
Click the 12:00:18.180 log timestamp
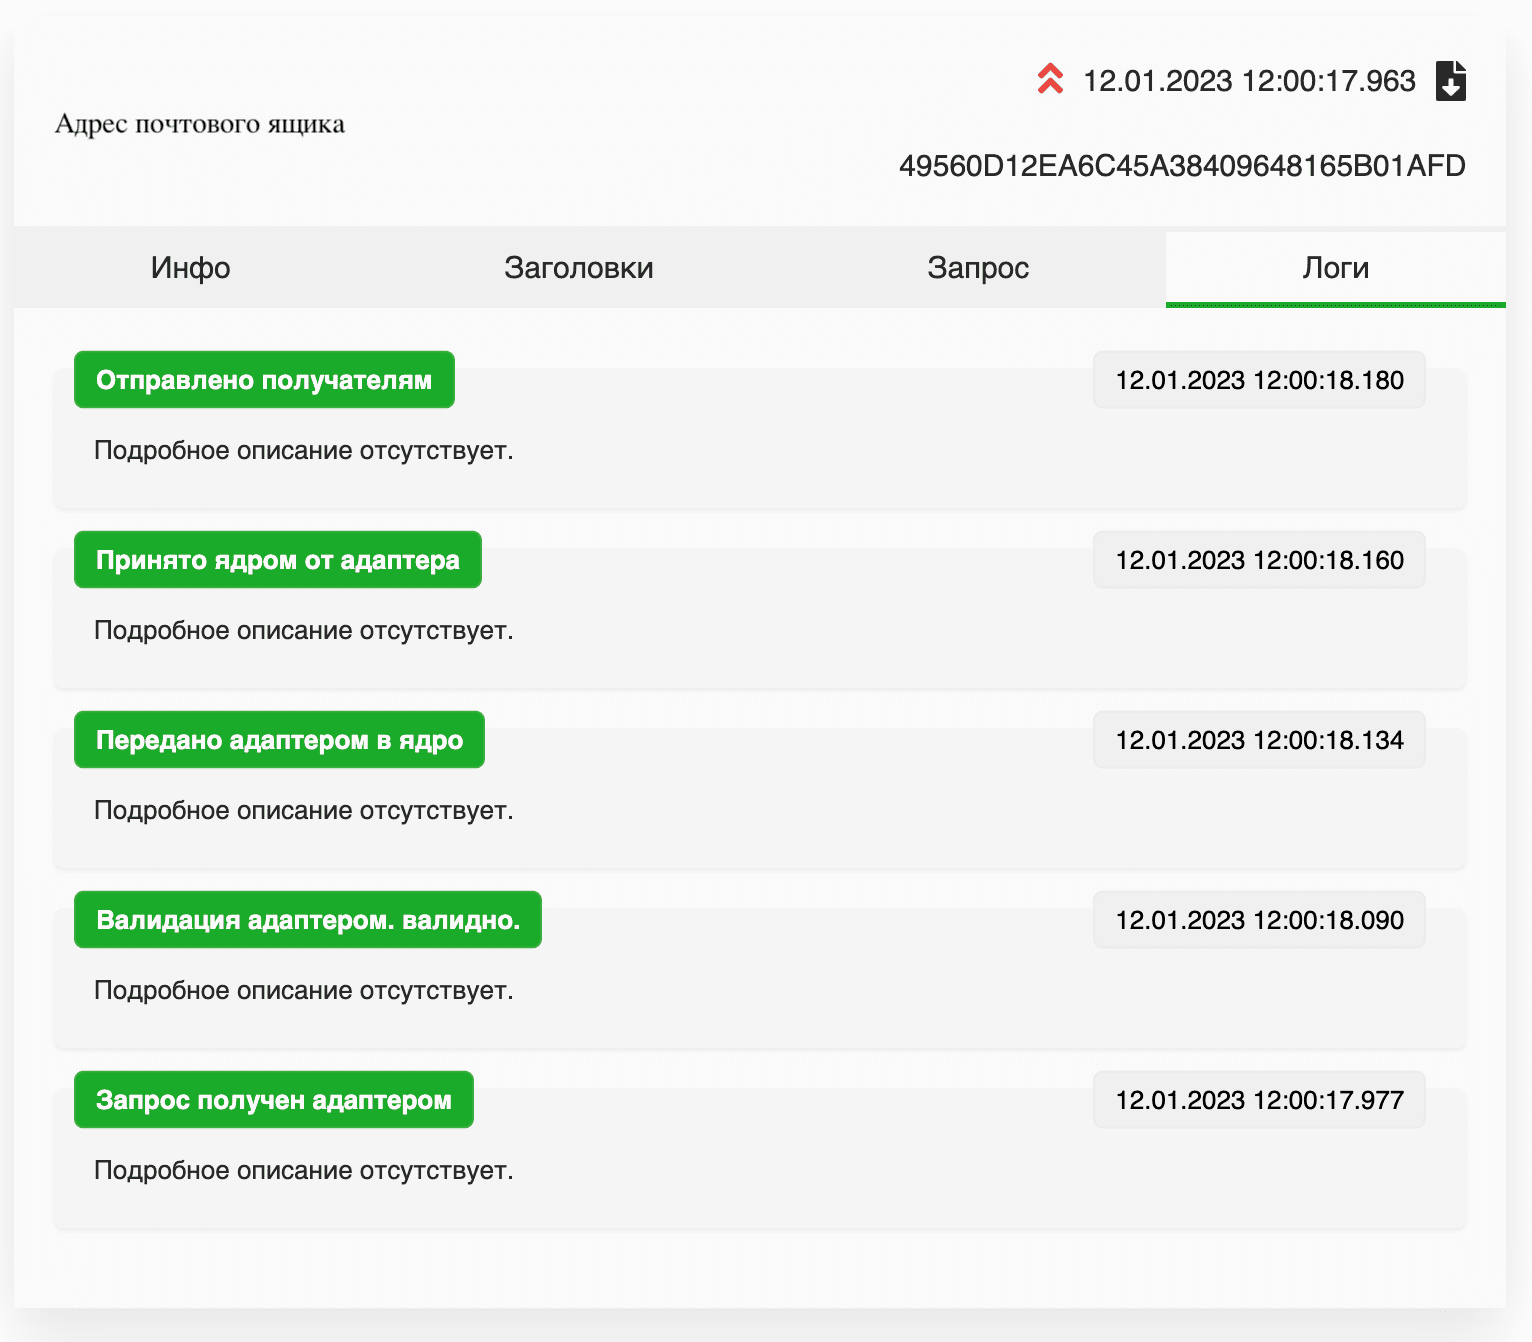point(1259,380)
